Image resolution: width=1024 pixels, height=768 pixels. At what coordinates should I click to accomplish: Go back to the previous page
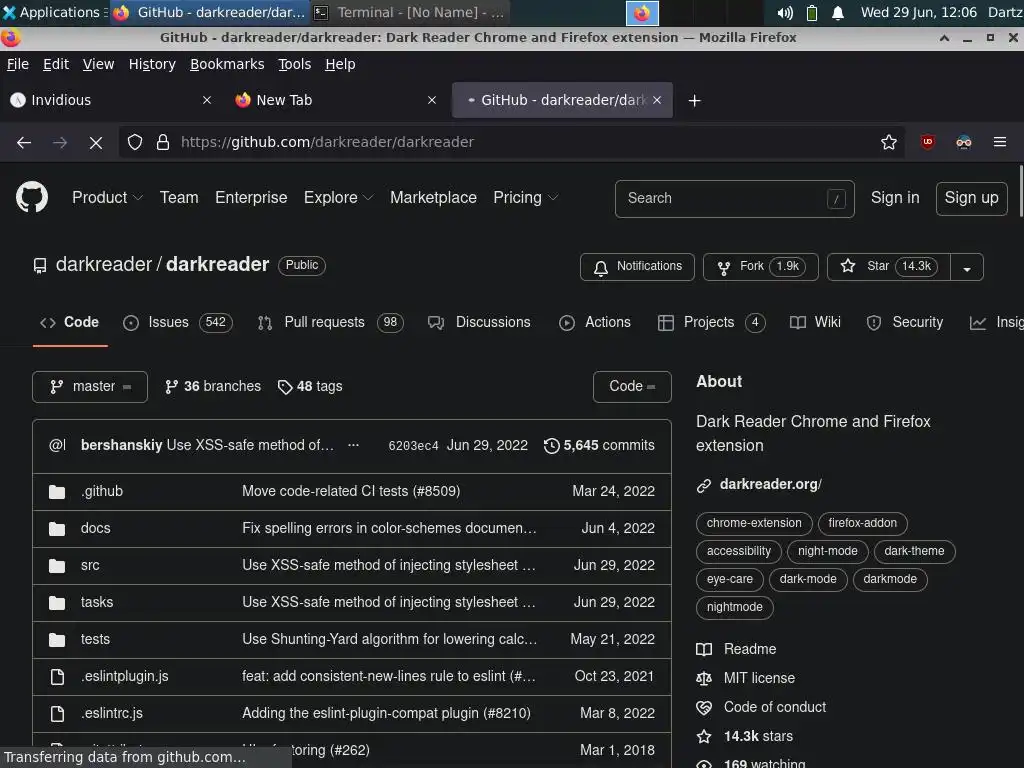24,142
